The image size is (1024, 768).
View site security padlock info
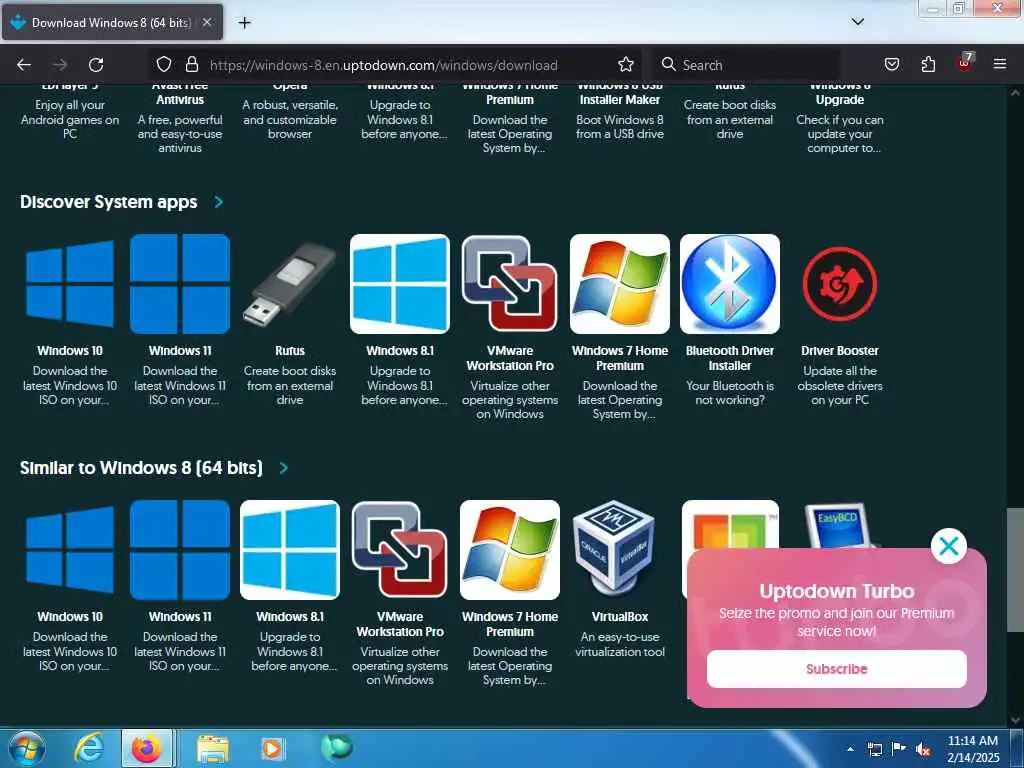click(x=191, y=64)
